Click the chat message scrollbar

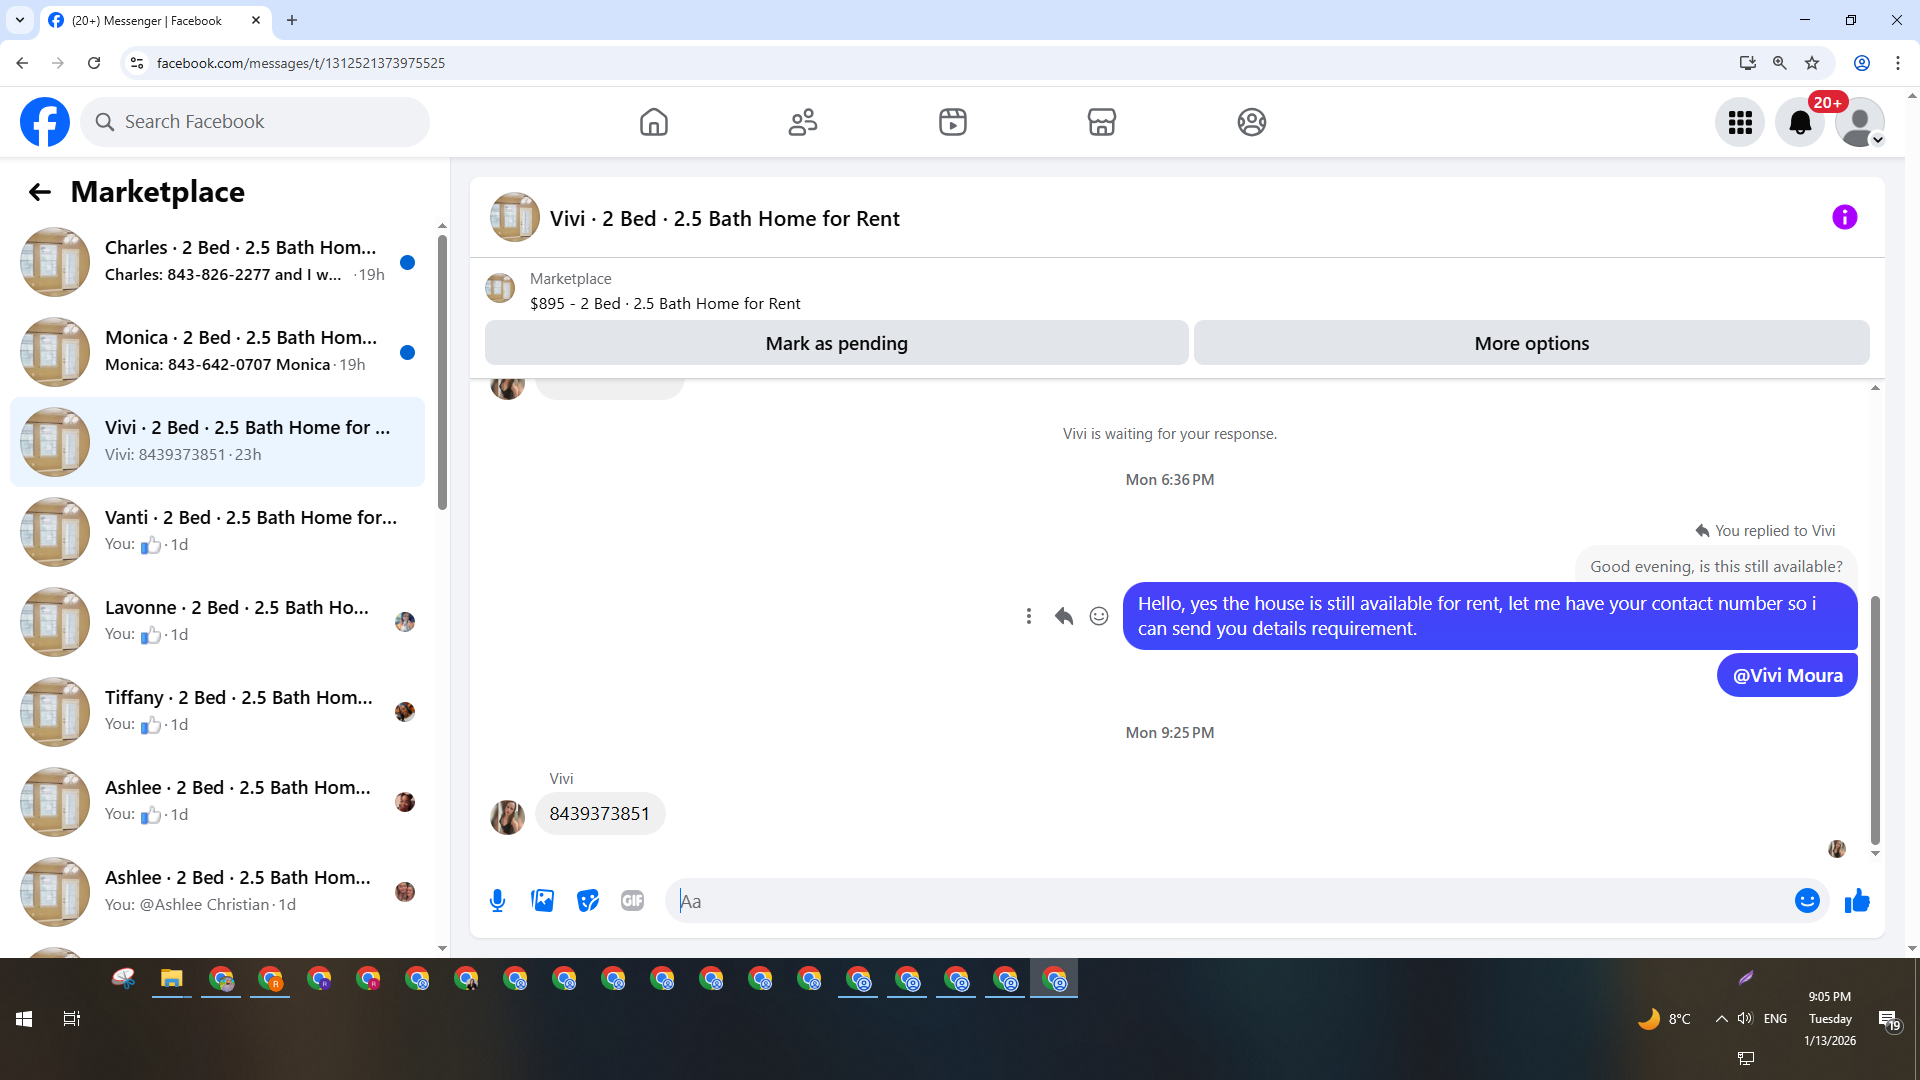coord(1875,720)
